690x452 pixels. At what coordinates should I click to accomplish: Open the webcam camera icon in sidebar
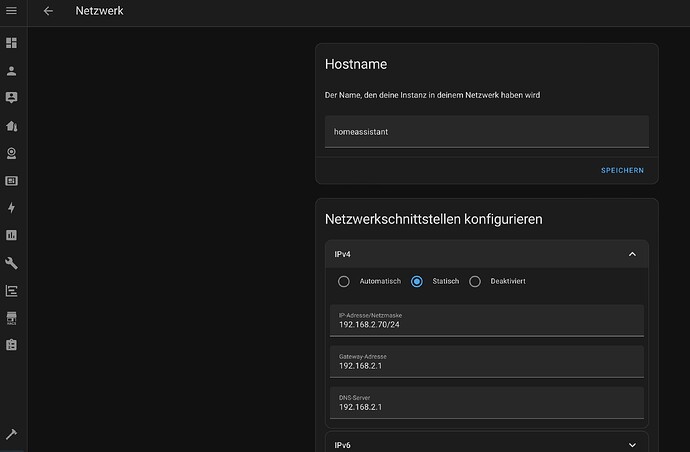click(11, 153)
